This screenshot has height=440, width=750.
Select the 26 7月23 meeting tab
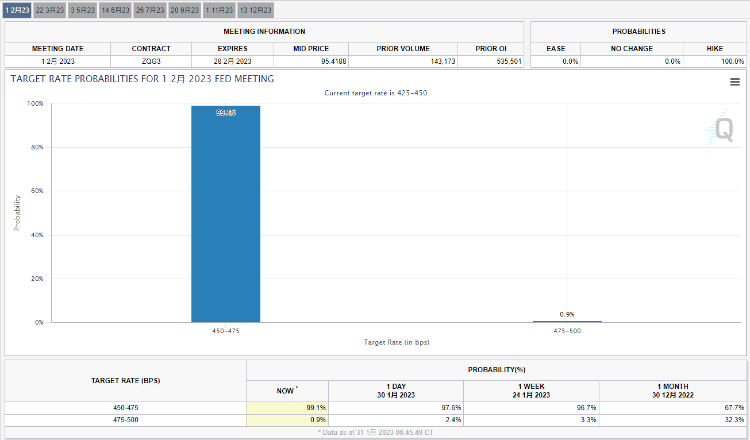(x=150, y=9)
